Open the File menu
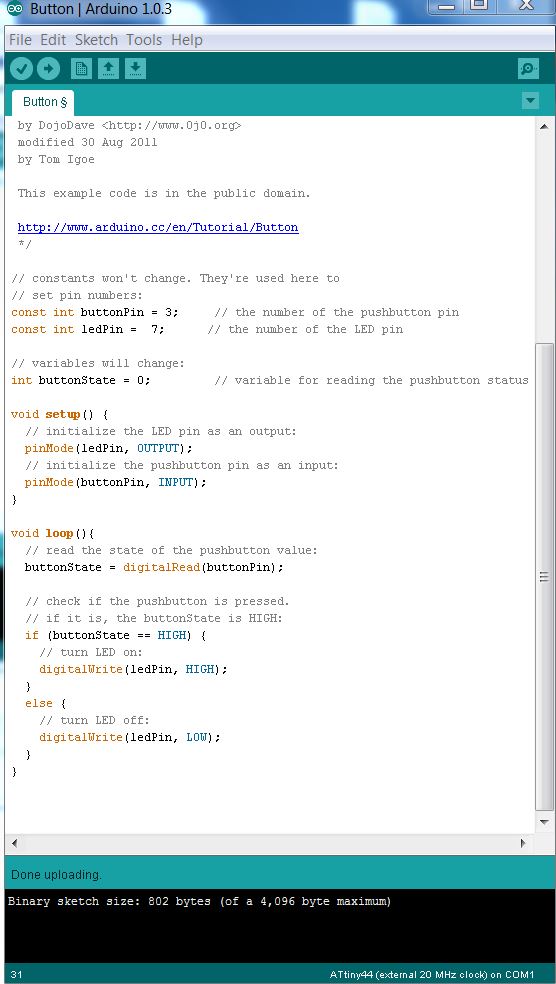556x984 pixels. point(20,40)
